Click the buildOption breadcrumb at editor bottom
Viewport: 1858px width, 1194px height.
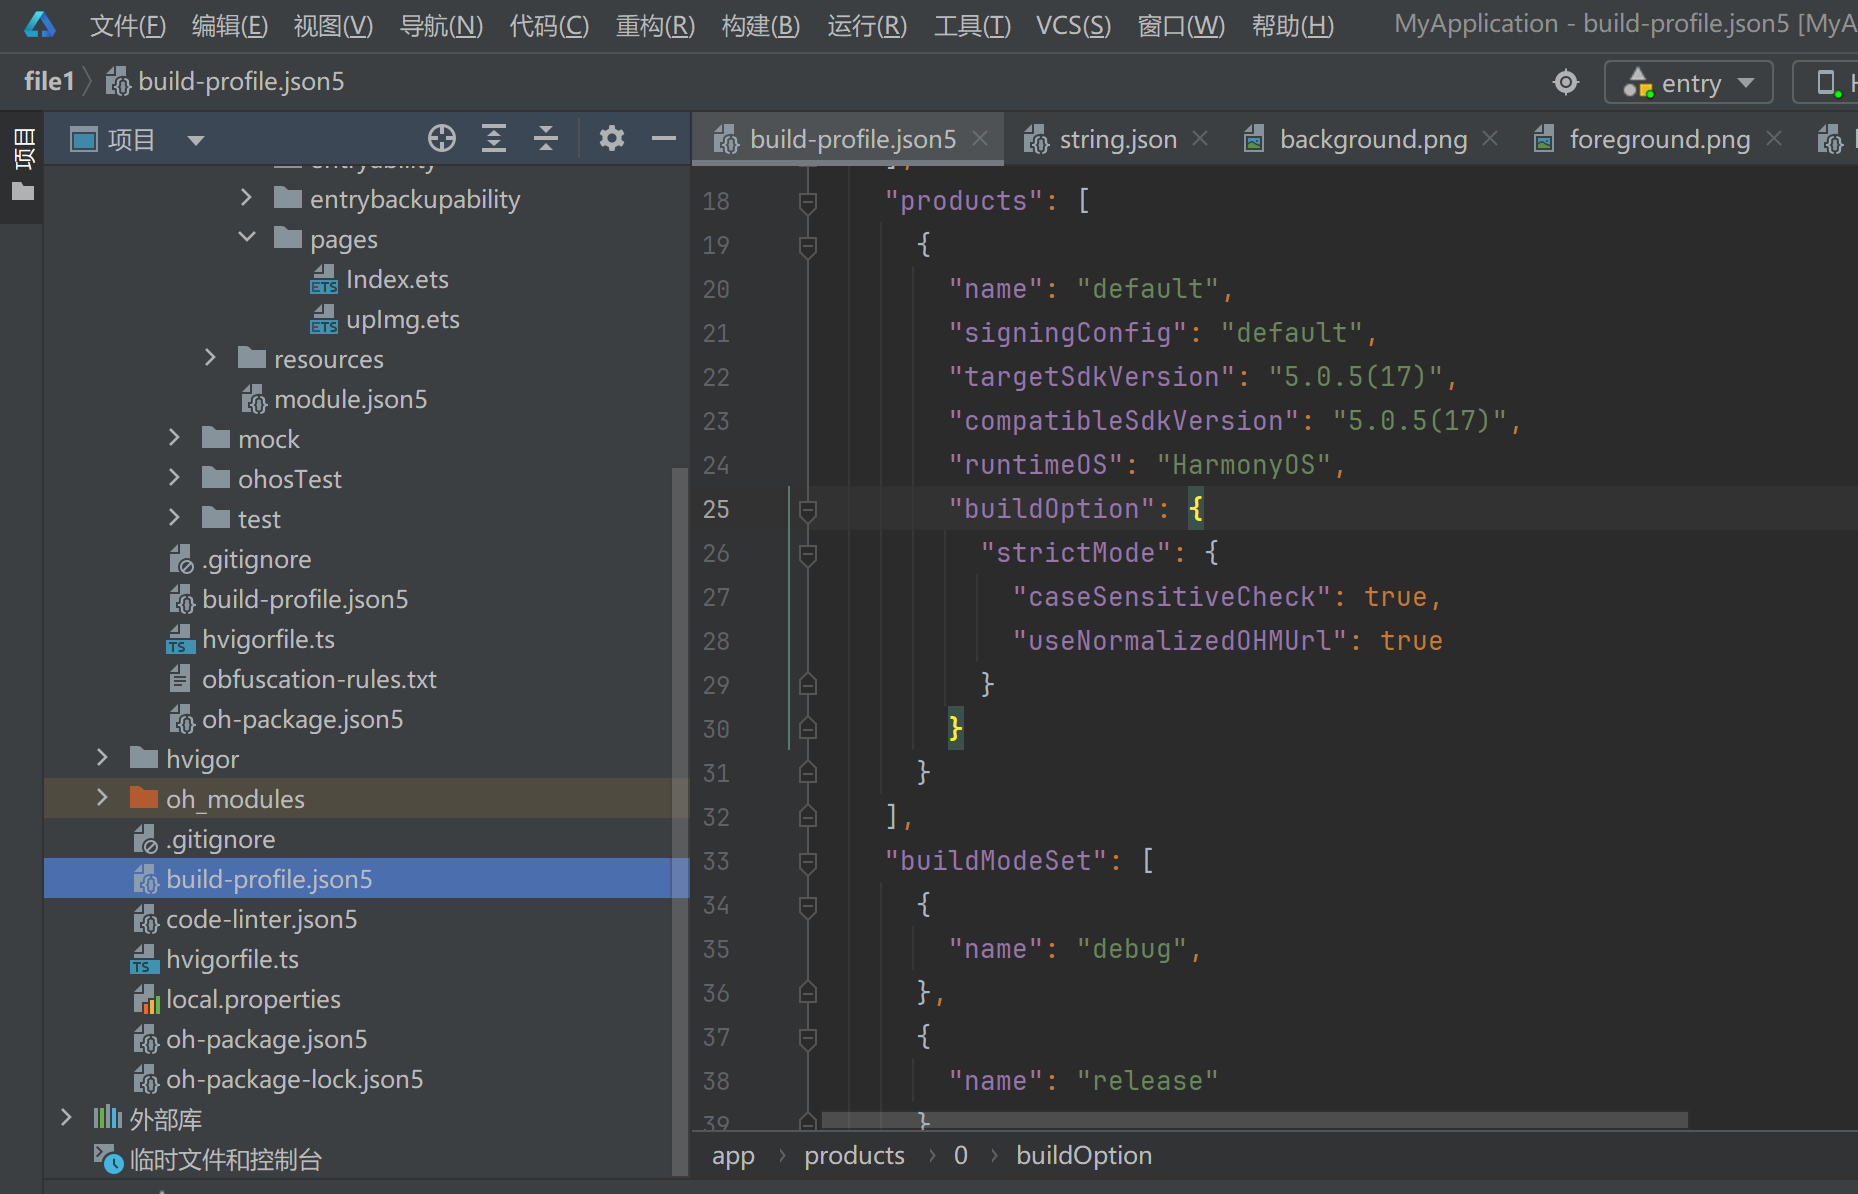[x=1084, y=1155]
